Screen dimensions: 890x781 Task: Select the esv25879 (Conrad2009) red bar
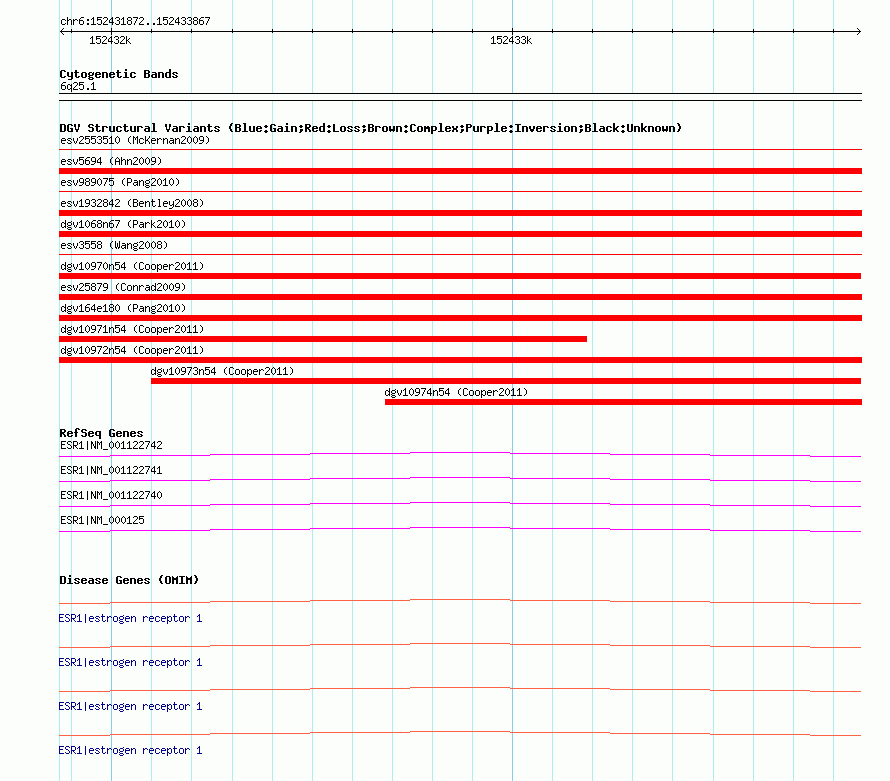pos(460,297)
